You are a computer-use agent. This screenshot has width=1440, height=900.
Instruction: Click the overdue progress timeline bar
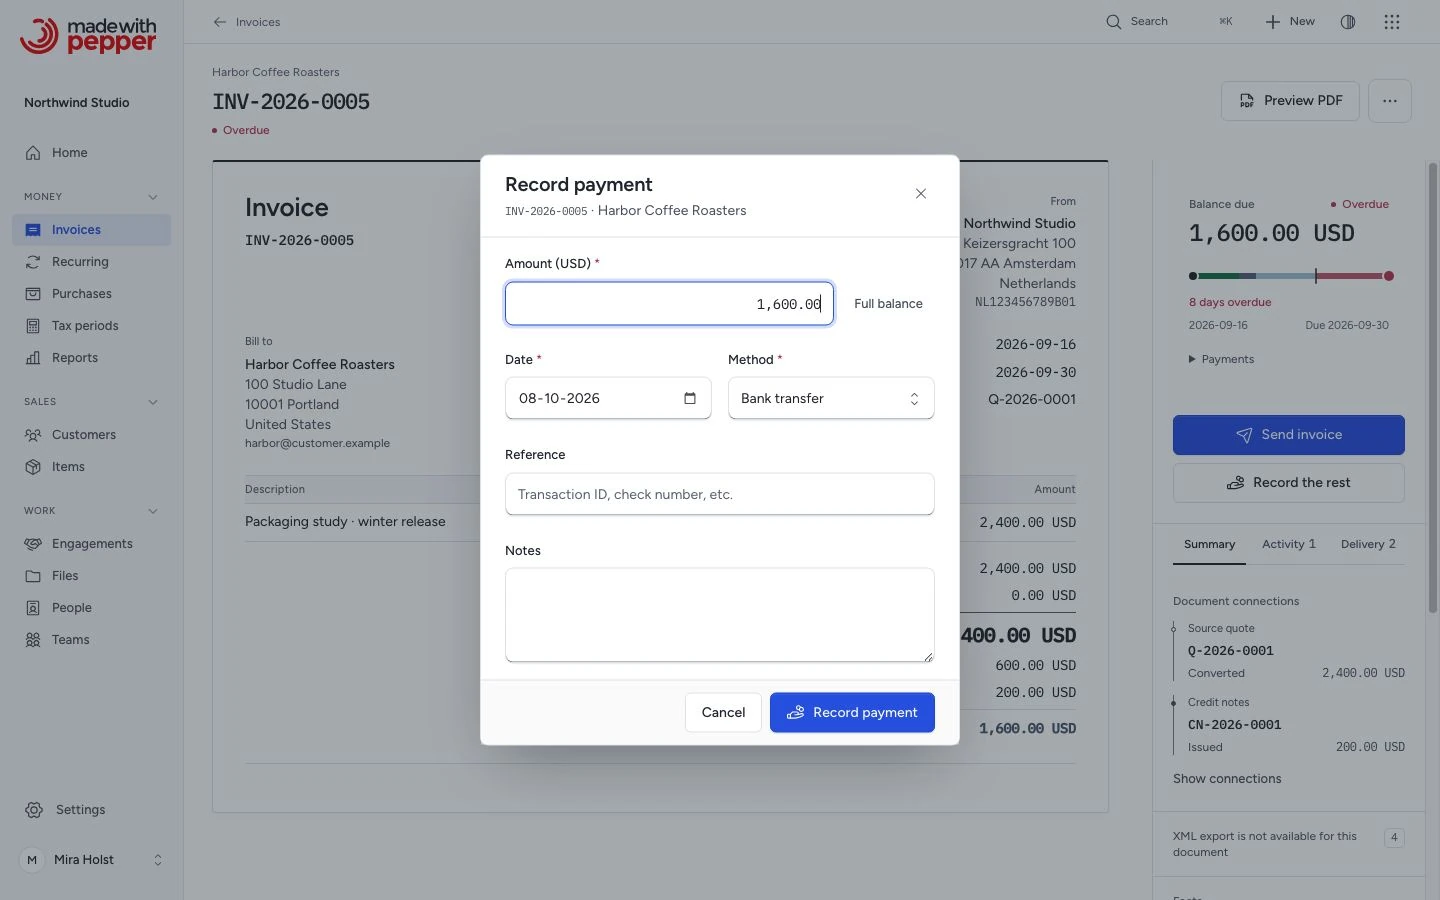point(1290,276)
